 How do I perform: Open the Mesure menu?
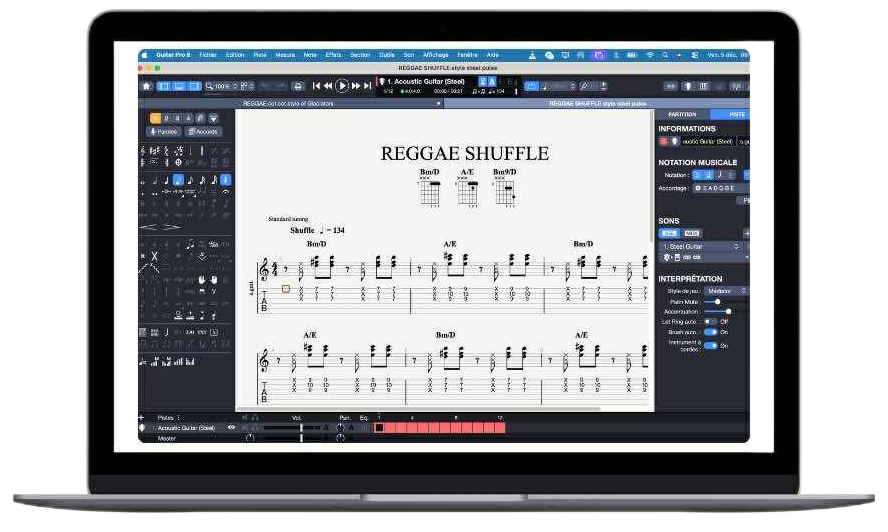285,55
